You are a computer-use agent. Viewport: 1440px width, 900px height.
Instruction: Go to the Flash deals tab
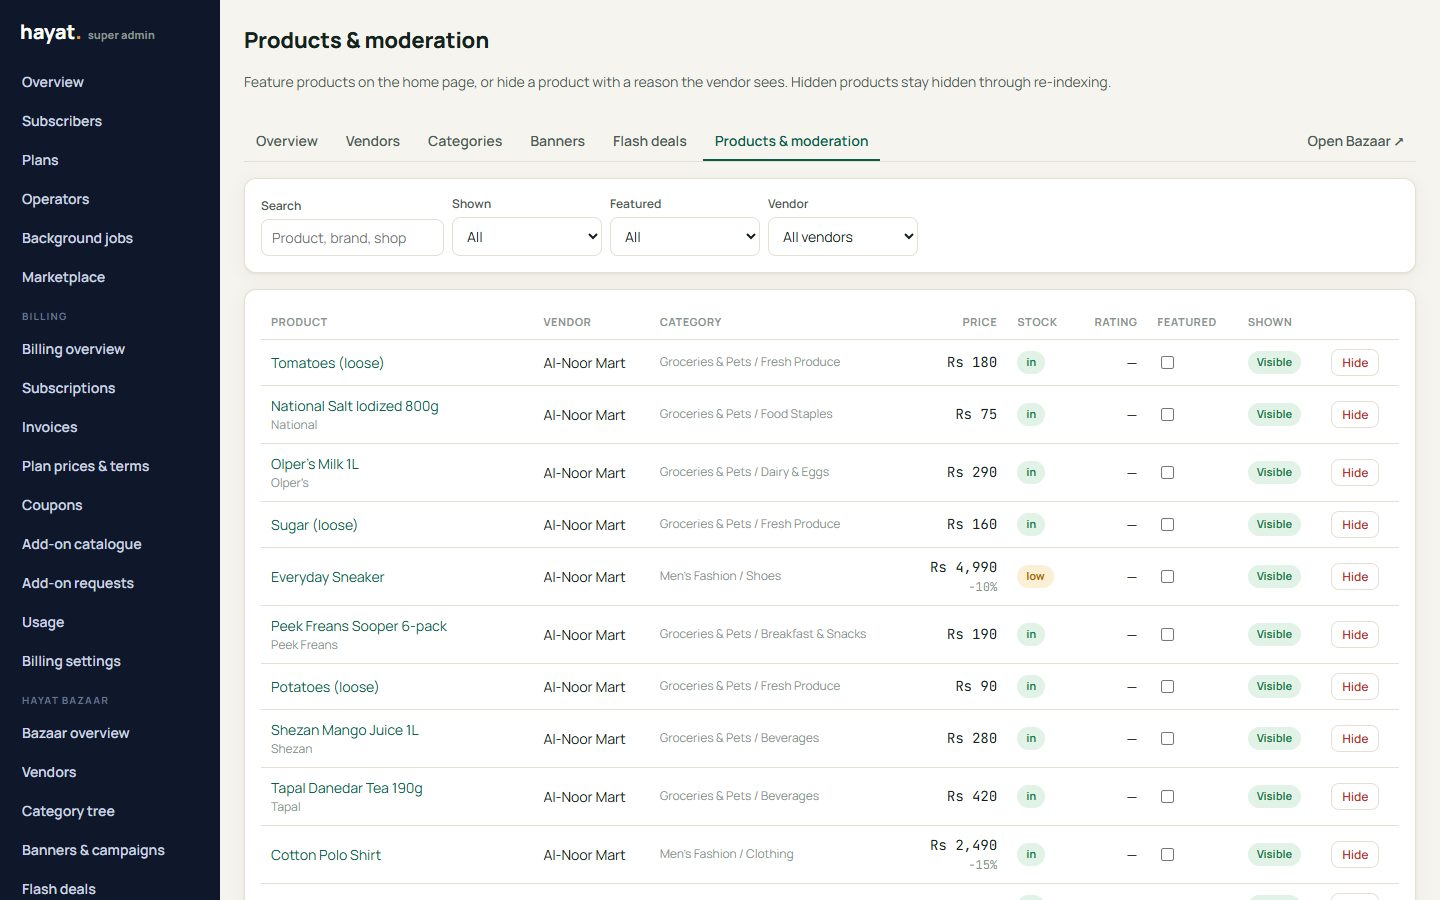point(650,141)
